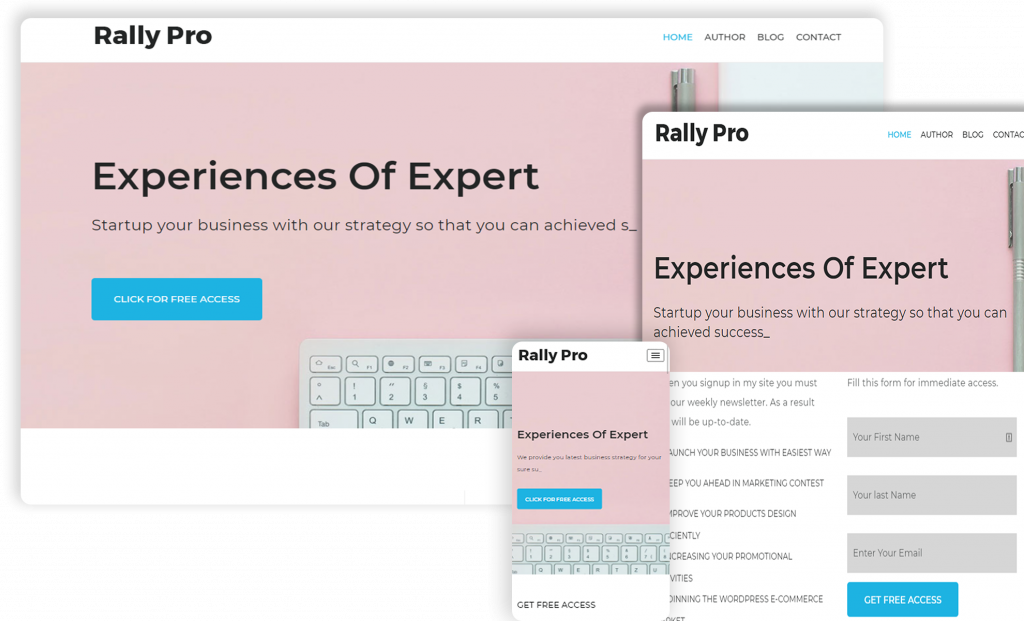Image resolution: width=1024 pixels, height=621 pixels.
Task: Focus the Your First Name field
Action: (931, 437)
